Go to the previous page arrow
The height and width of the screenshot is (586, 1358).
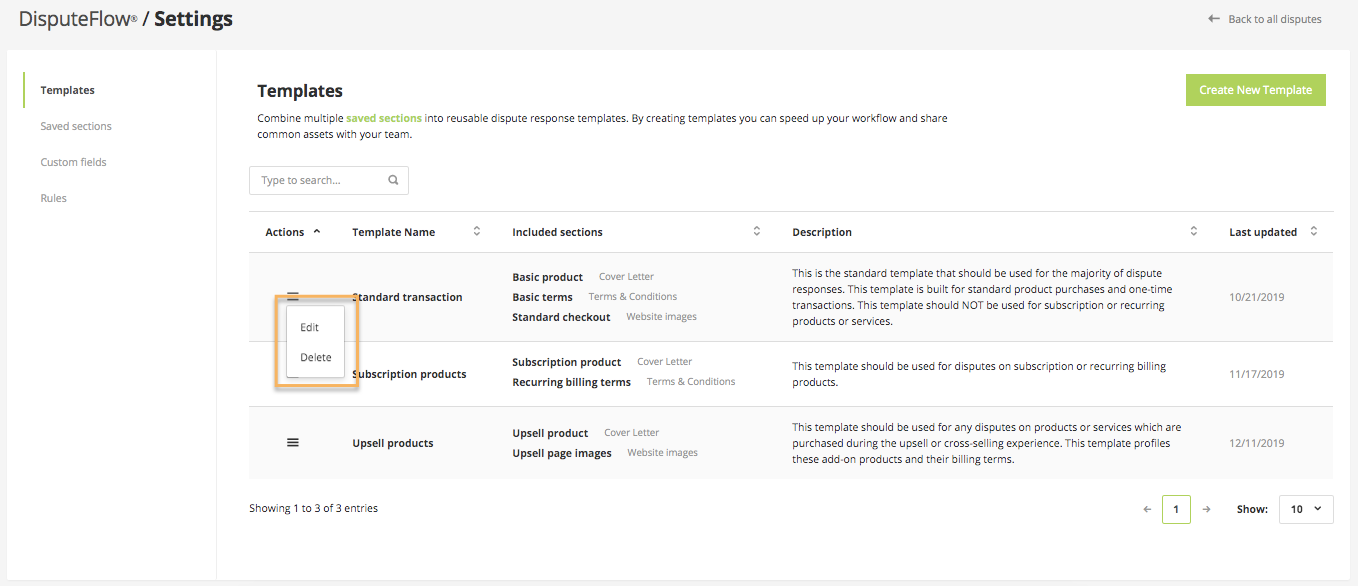pos(1147,509)
